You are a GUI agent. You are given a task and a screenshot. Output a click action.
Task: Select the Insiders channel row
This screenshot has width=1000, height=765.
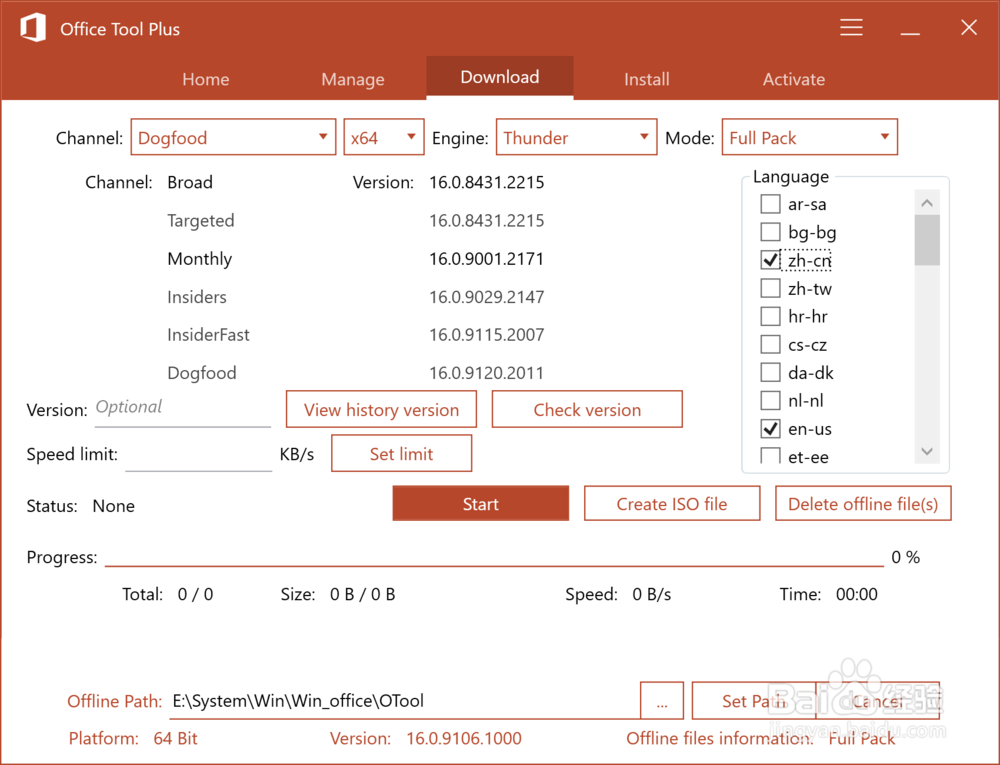pos(197,297)
